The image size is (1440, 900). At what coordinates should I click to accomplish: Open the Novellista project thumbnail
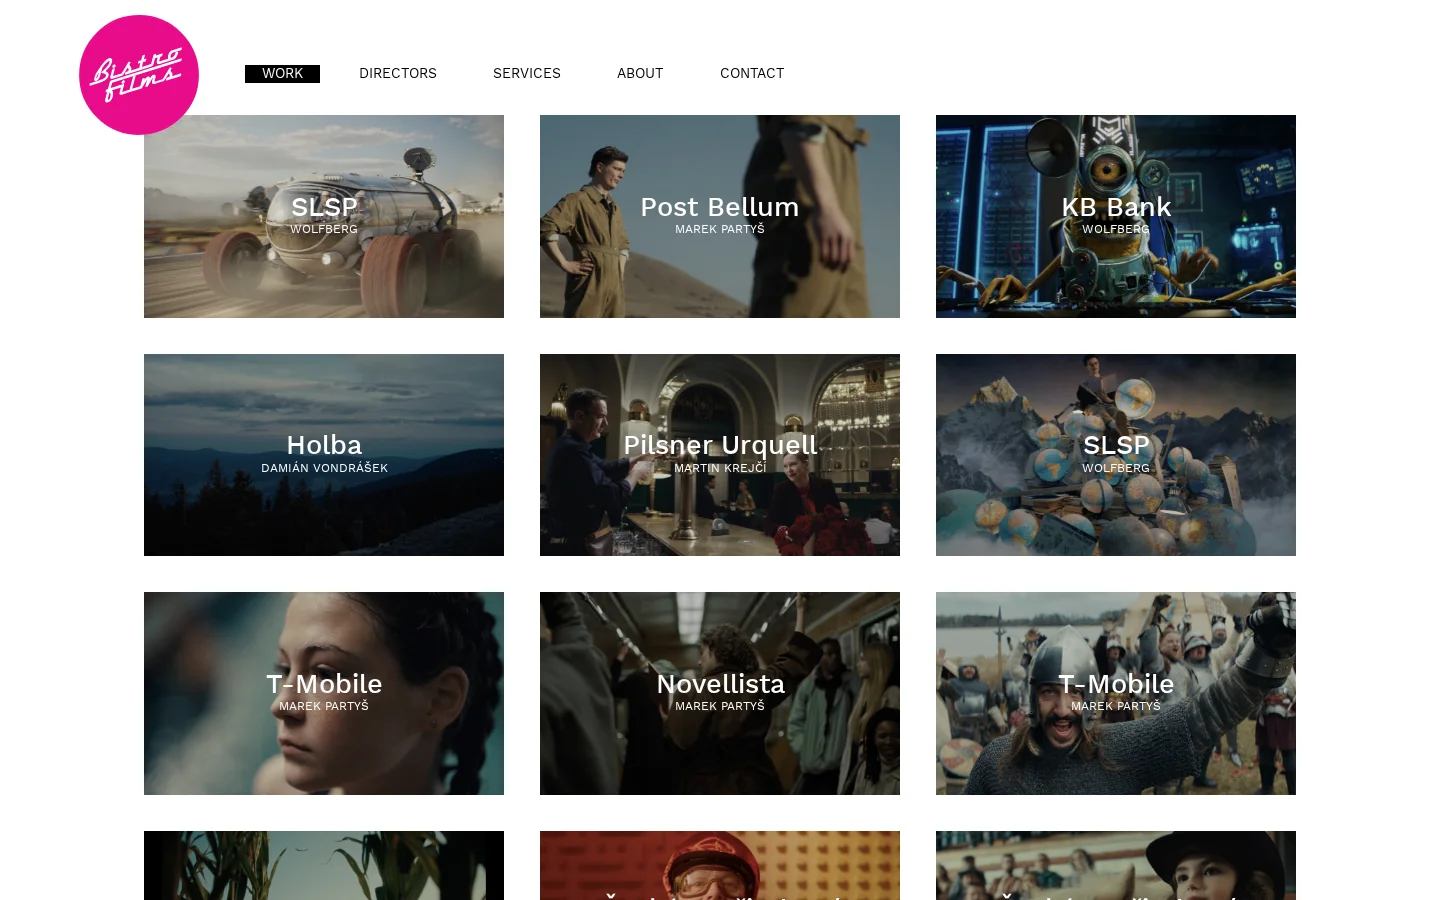(720, 693)
